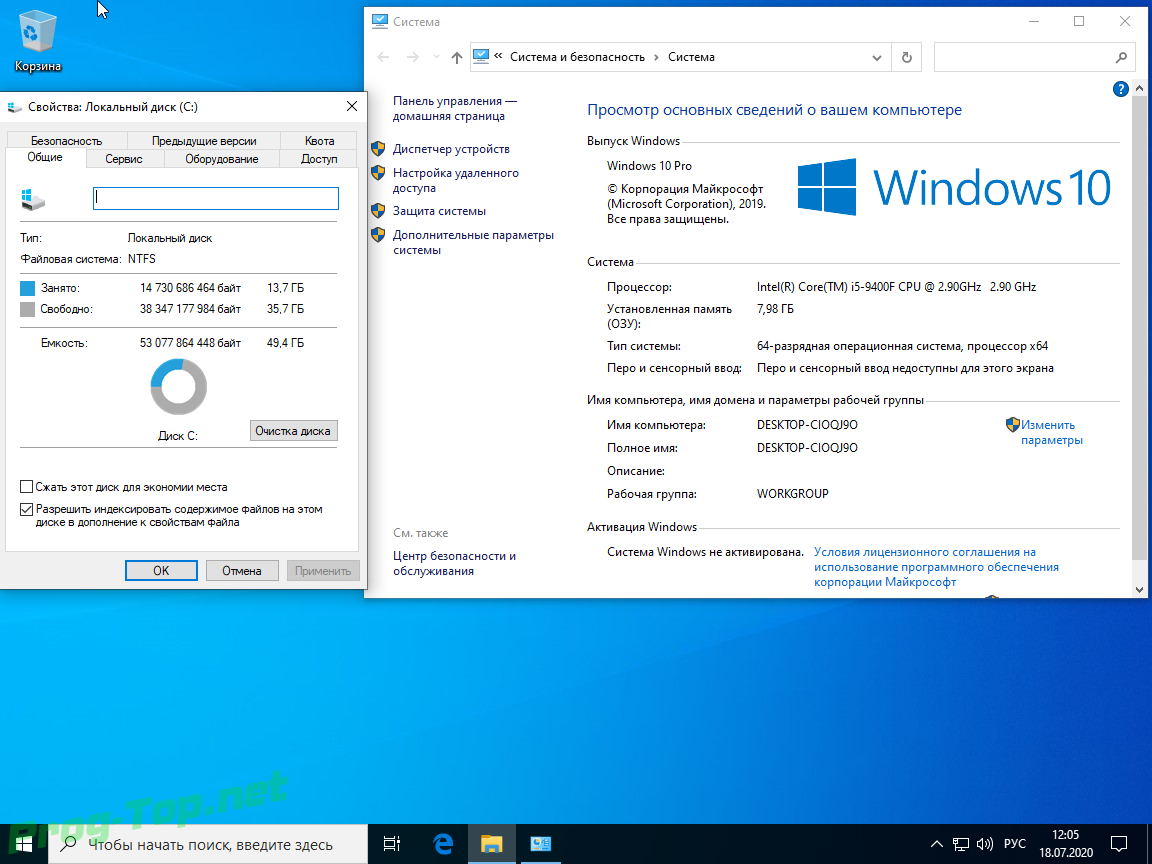Click the disk label text field

[215, 198]
